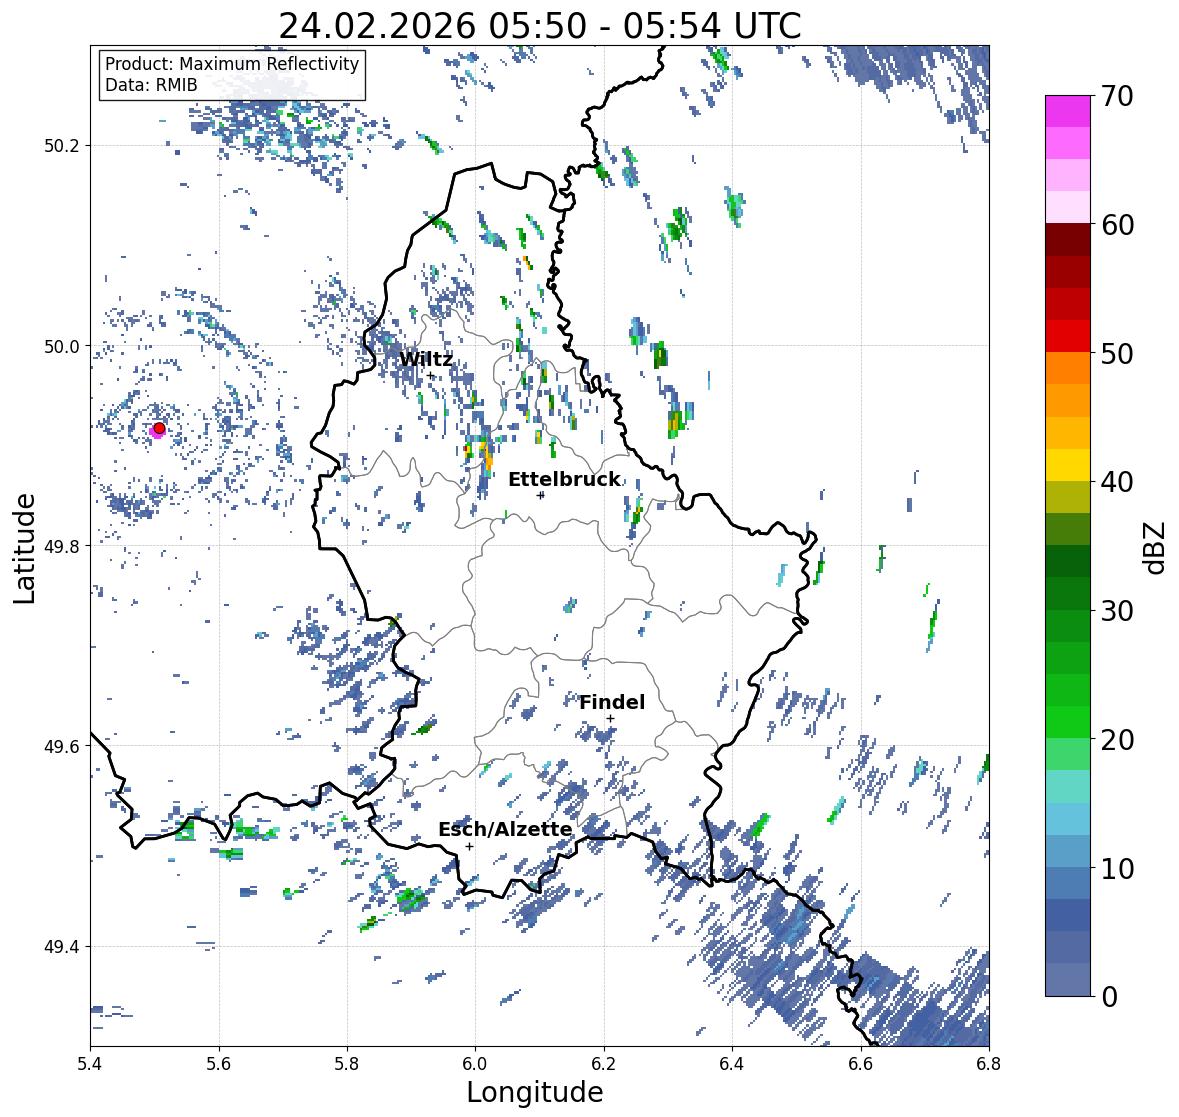Screen dimensions: 1179x1117
Task: Click the red radar site marker dot
Action: (159, 428)
